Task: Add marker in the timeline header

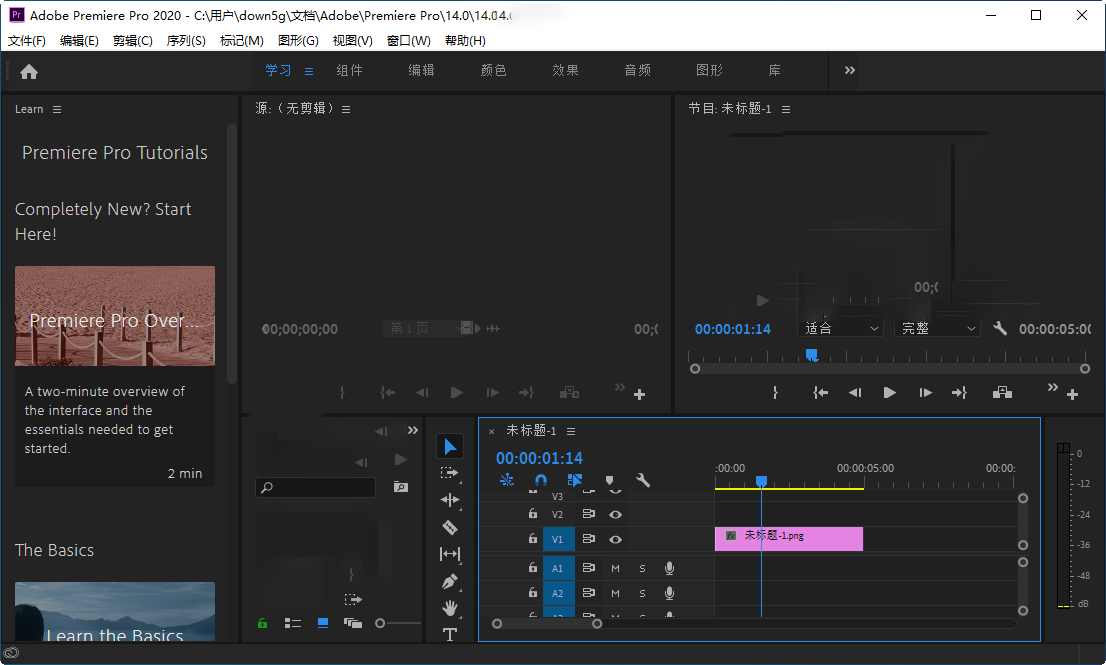Action: click(609, 480)
